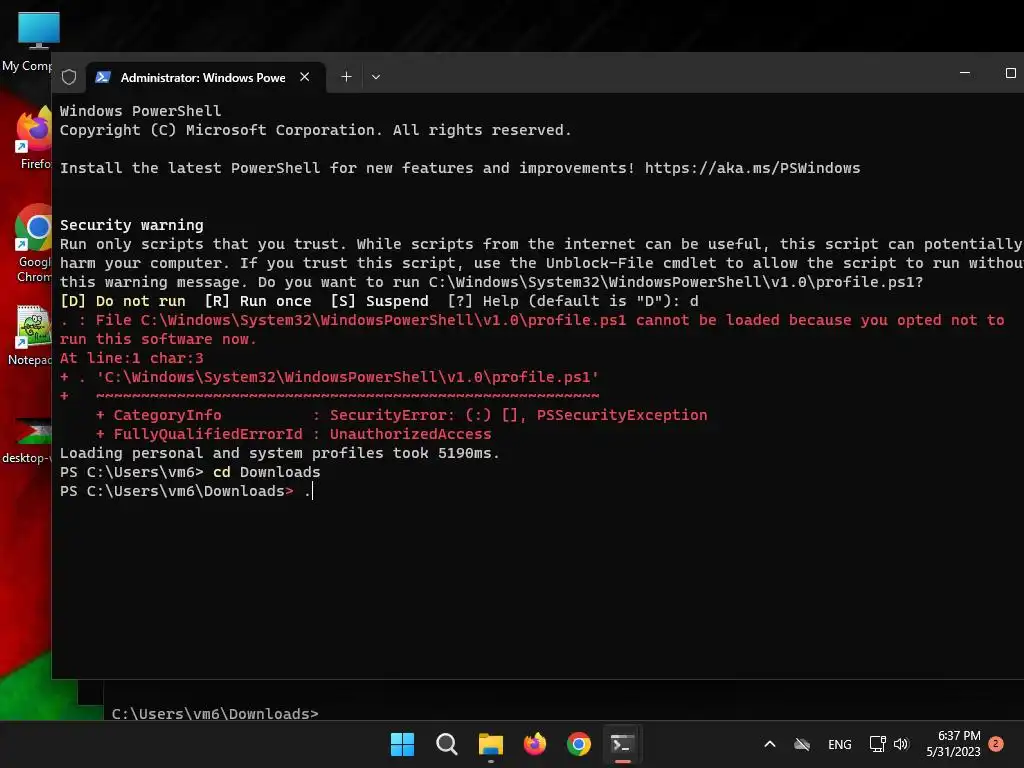
Task: Open File Explorer from the taskbar
Action: click(x=490, y=744)
